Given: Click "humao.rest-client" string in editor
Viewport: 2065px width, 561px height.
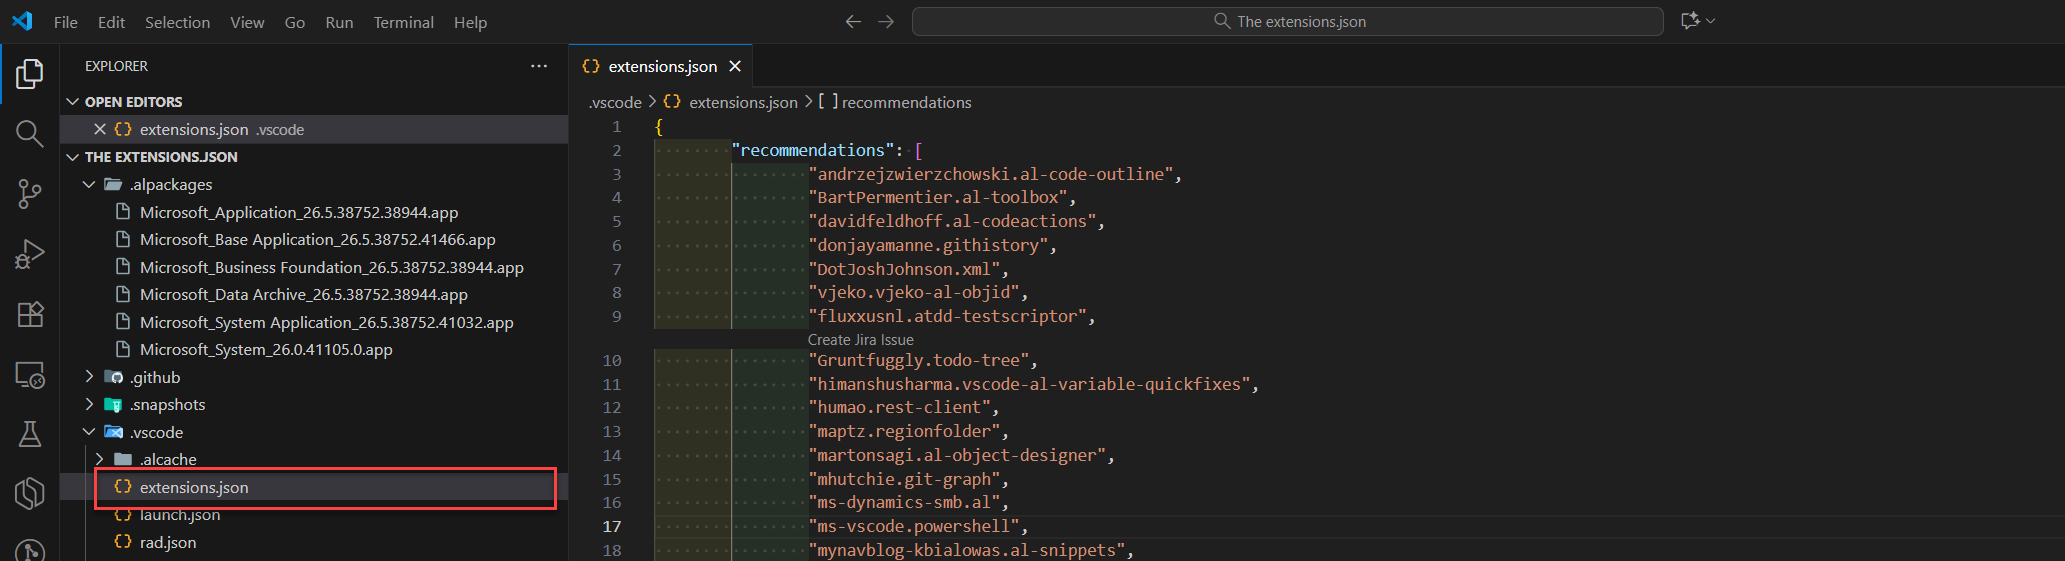Looking at the screenshot, I should point(899,407).
